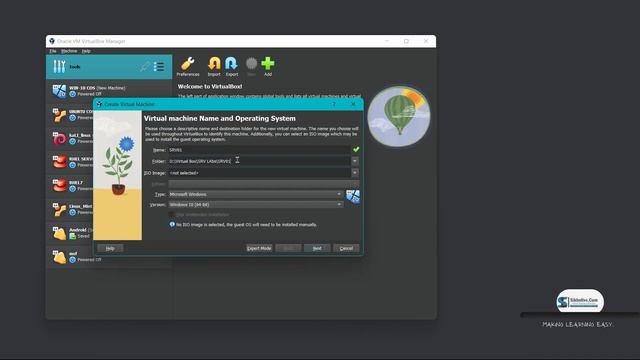Image resolution: width=640 pixels, height=360 pixels.
Task: Open the disabled Edition dropdown
Action: tap(263, 184)
